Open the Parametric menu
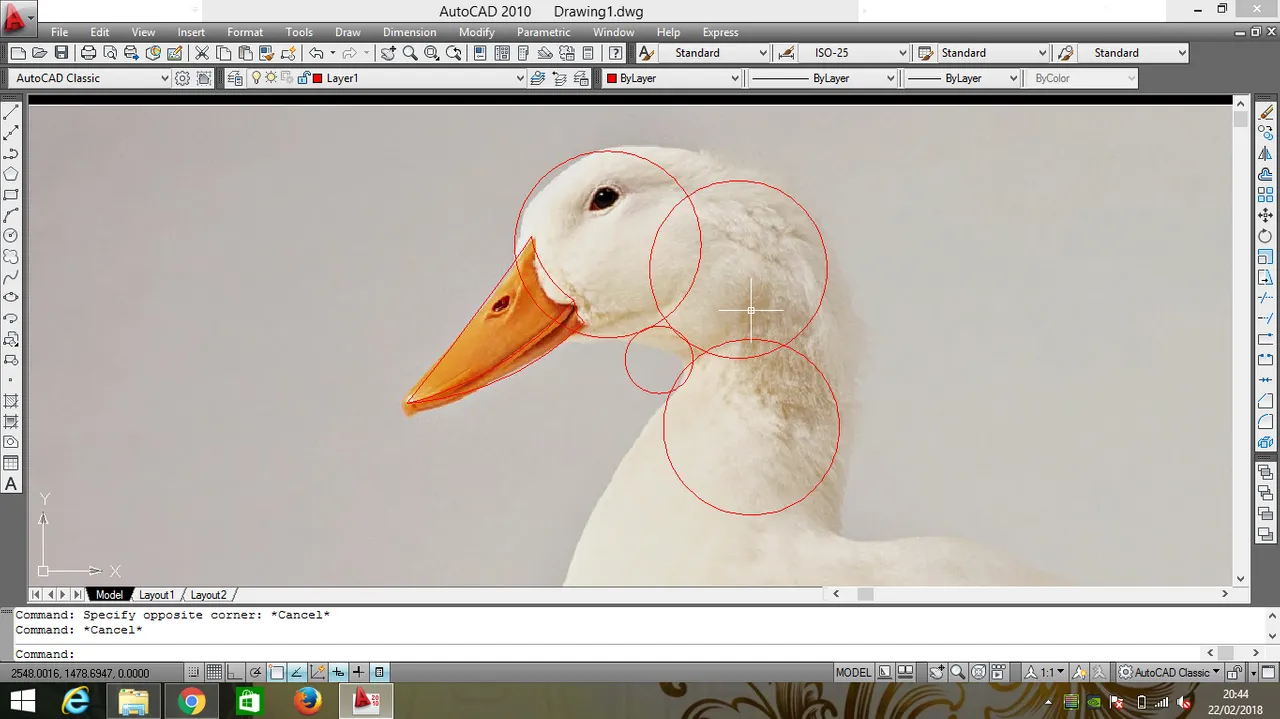 [x=543, y=32]
